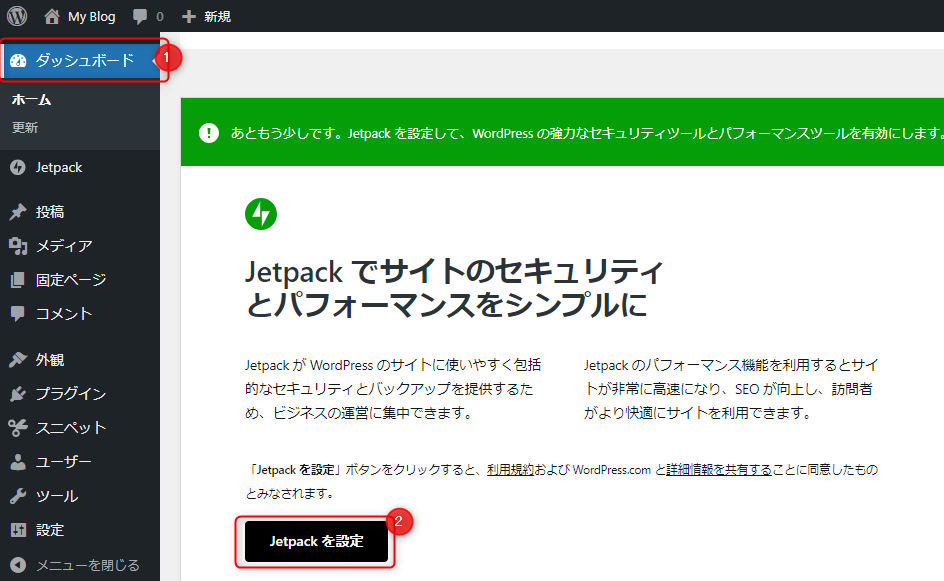
Task: Click the home icon beside My Blog
Action: pos(52,16)
